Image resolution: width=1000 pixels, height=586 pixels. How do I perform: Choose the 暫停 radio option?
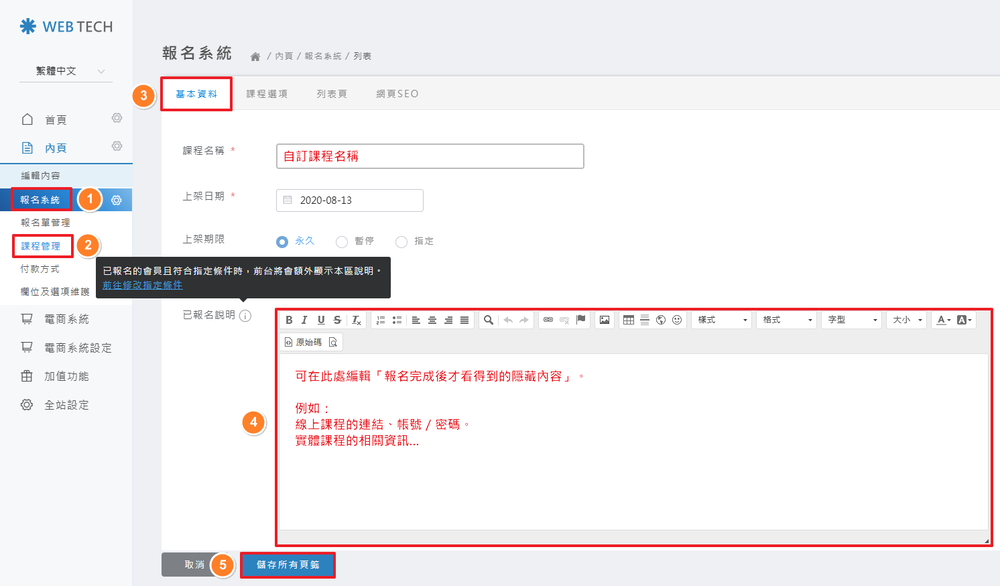pyautogui.click(x=342, y=241)
